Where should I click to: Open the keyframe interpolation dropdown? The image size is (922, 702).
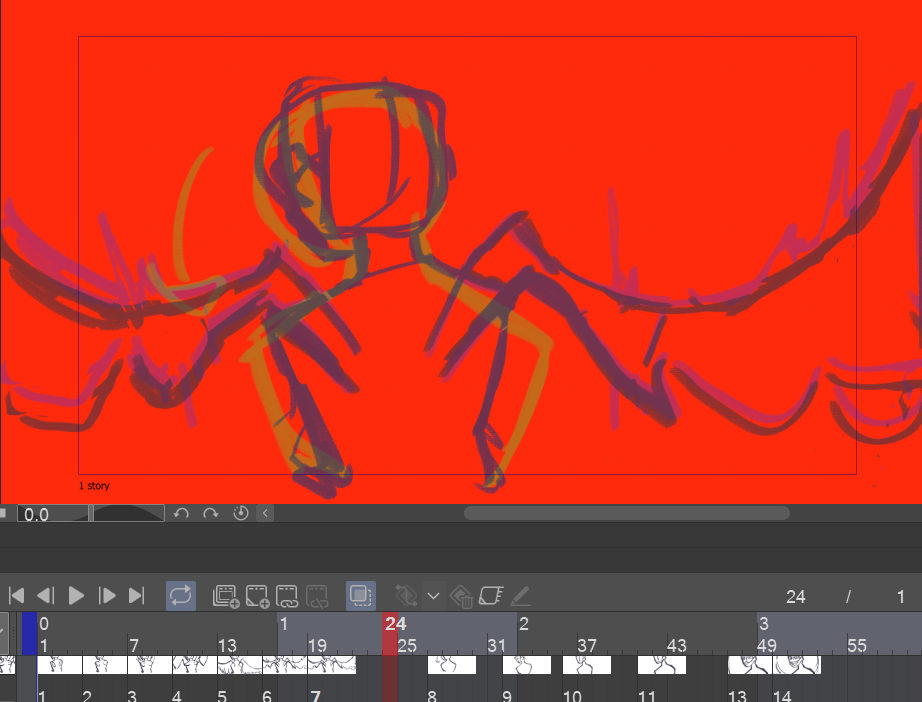(433, 596)
